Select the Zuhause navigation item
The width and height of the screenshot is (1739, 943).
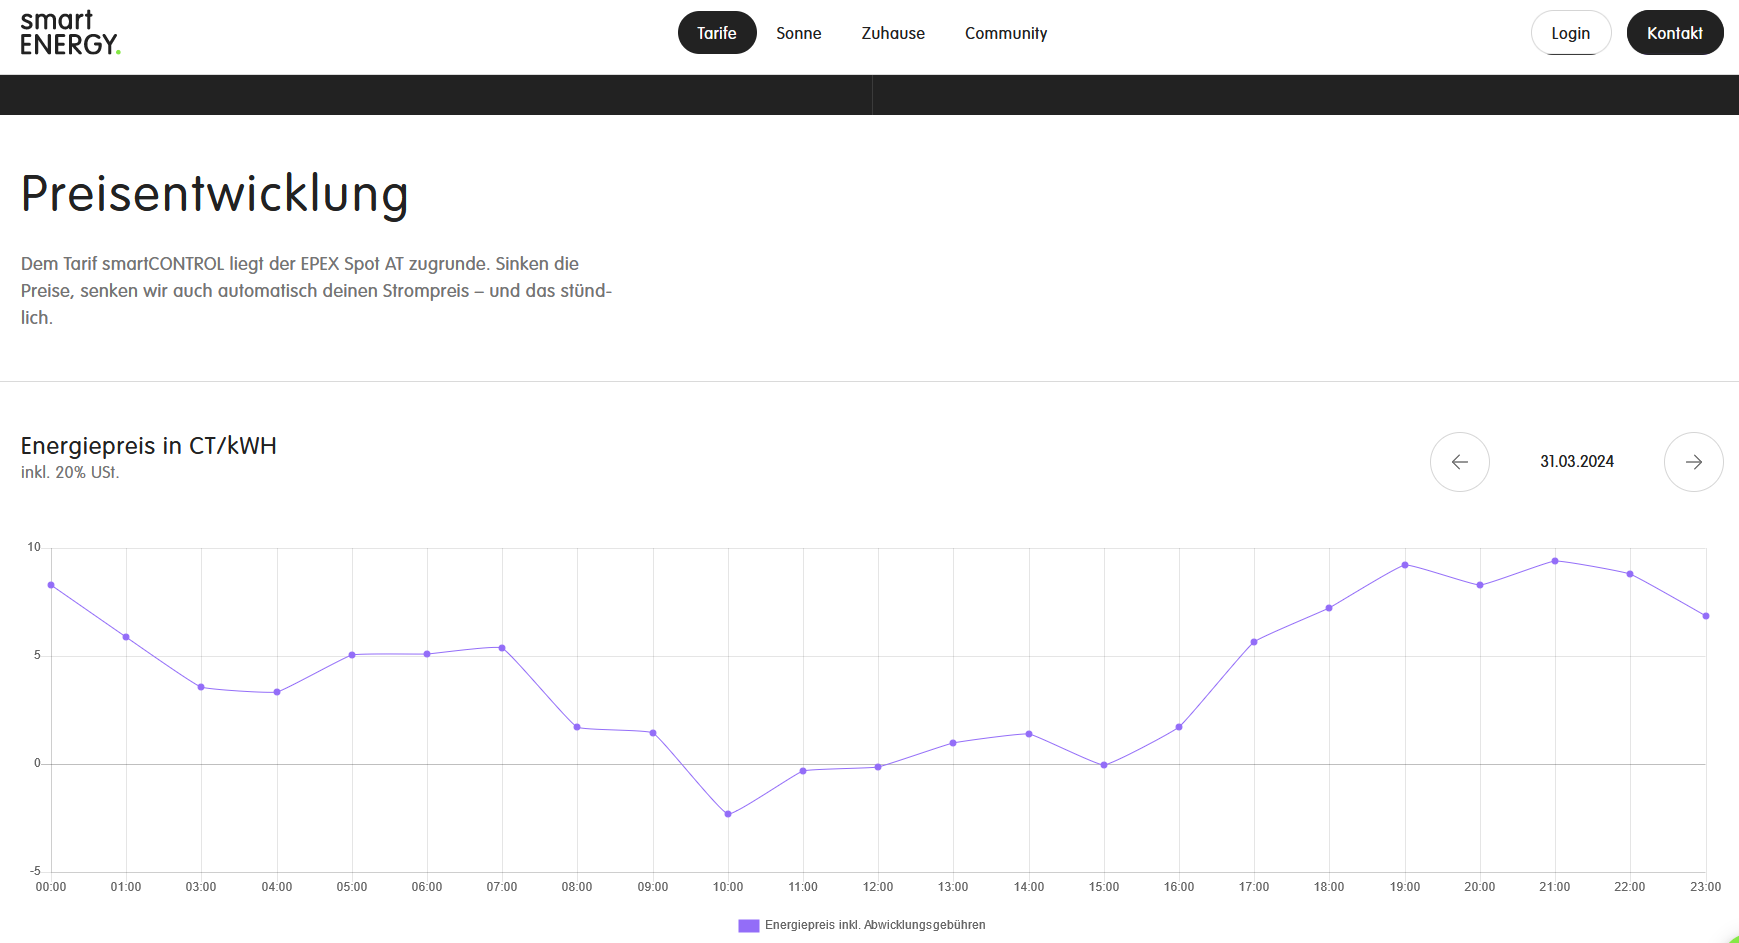pyautogui.click(x=893, y=33)
